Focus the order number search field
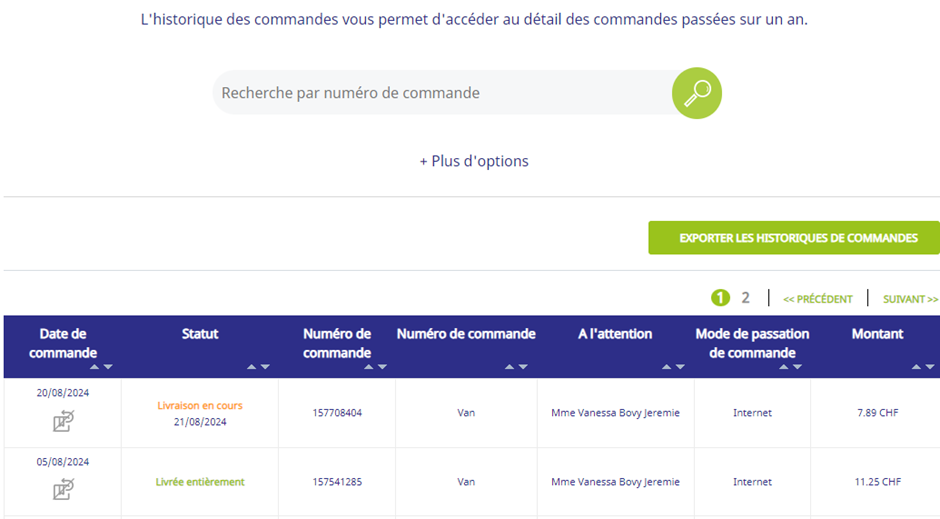The height and width of the screenshot is (519, 940). point(444,93)
